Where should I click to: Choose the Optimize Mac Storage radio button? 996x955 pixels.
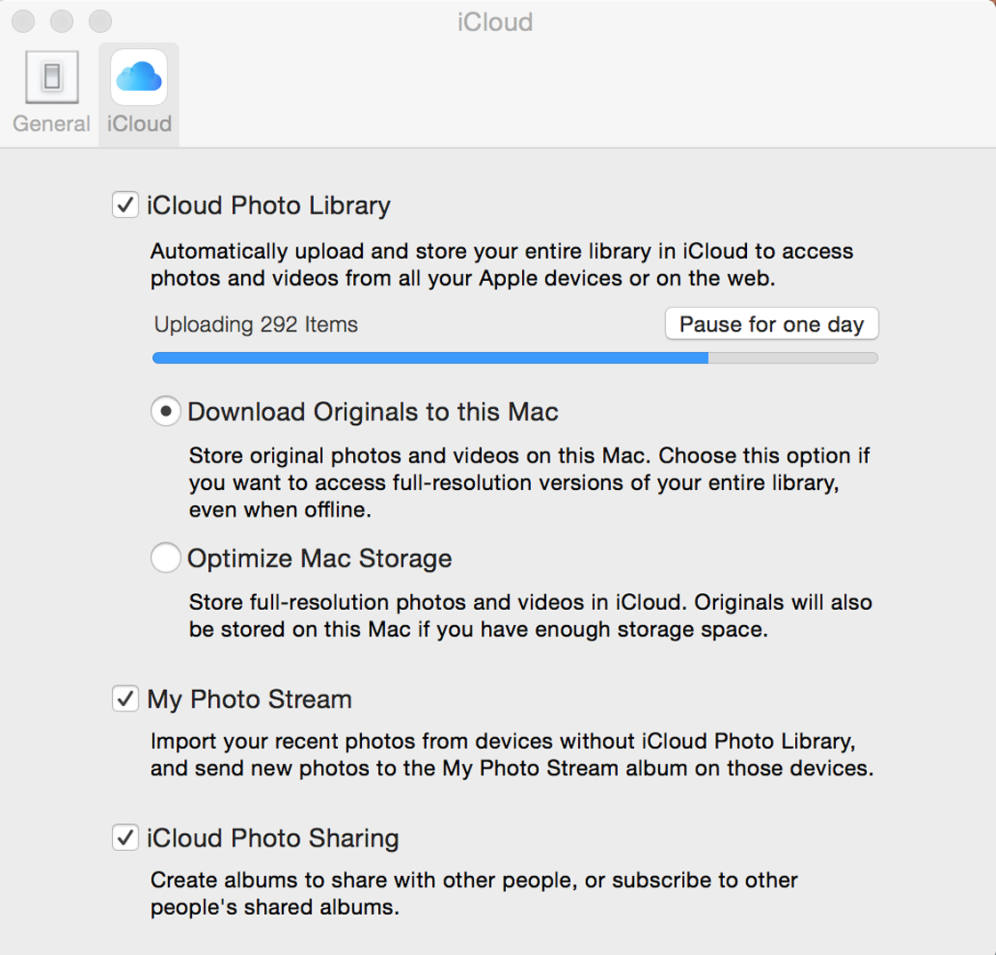[x=166, y=558]
